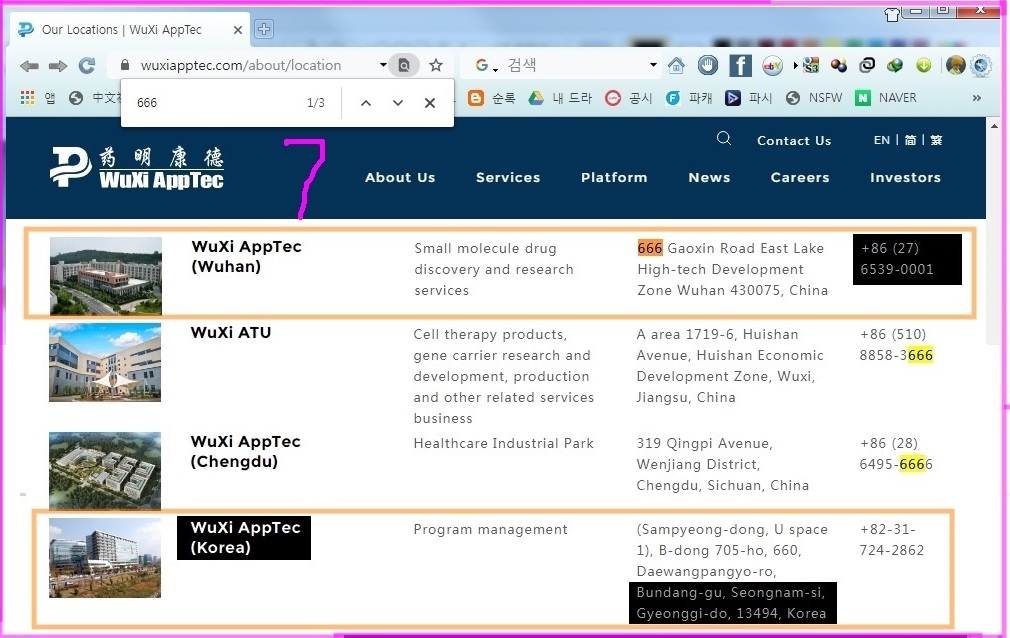Screen dimensions: 1010x638
Task: Close the find bar
Action: coord(430,103)
